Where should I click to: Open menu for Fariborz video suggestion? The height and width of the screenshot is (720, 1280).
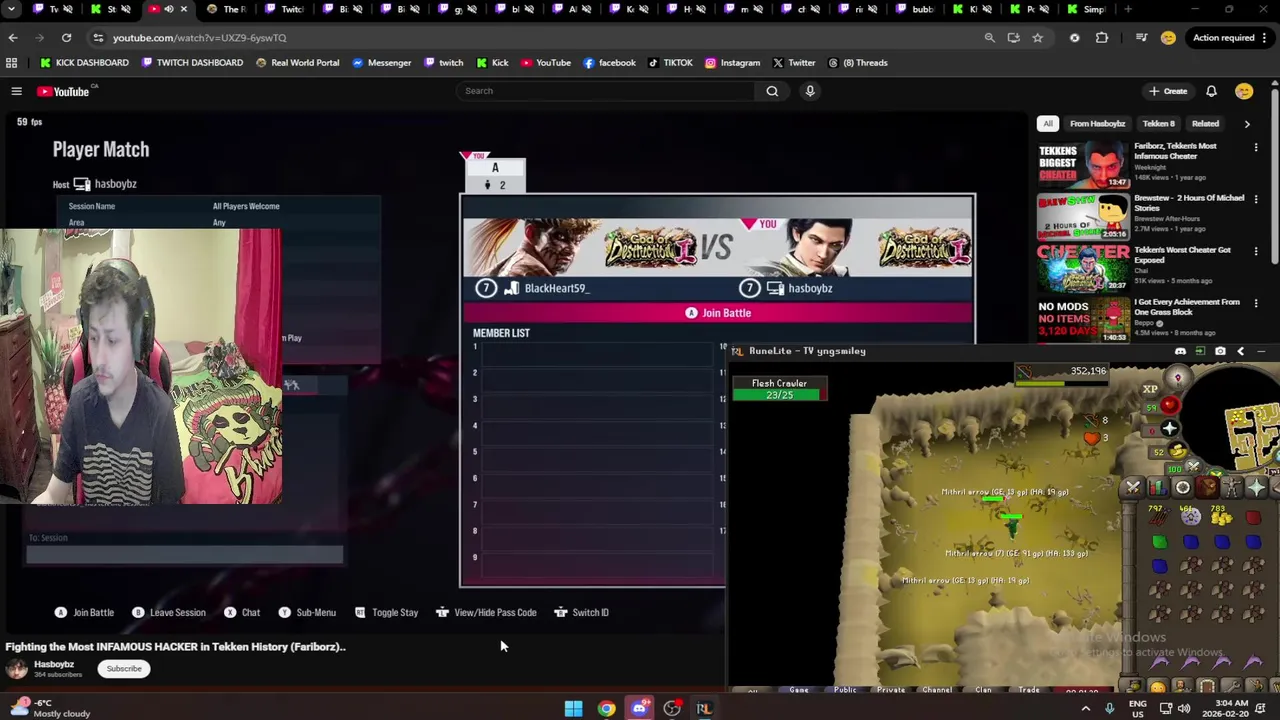[1256, 147]
